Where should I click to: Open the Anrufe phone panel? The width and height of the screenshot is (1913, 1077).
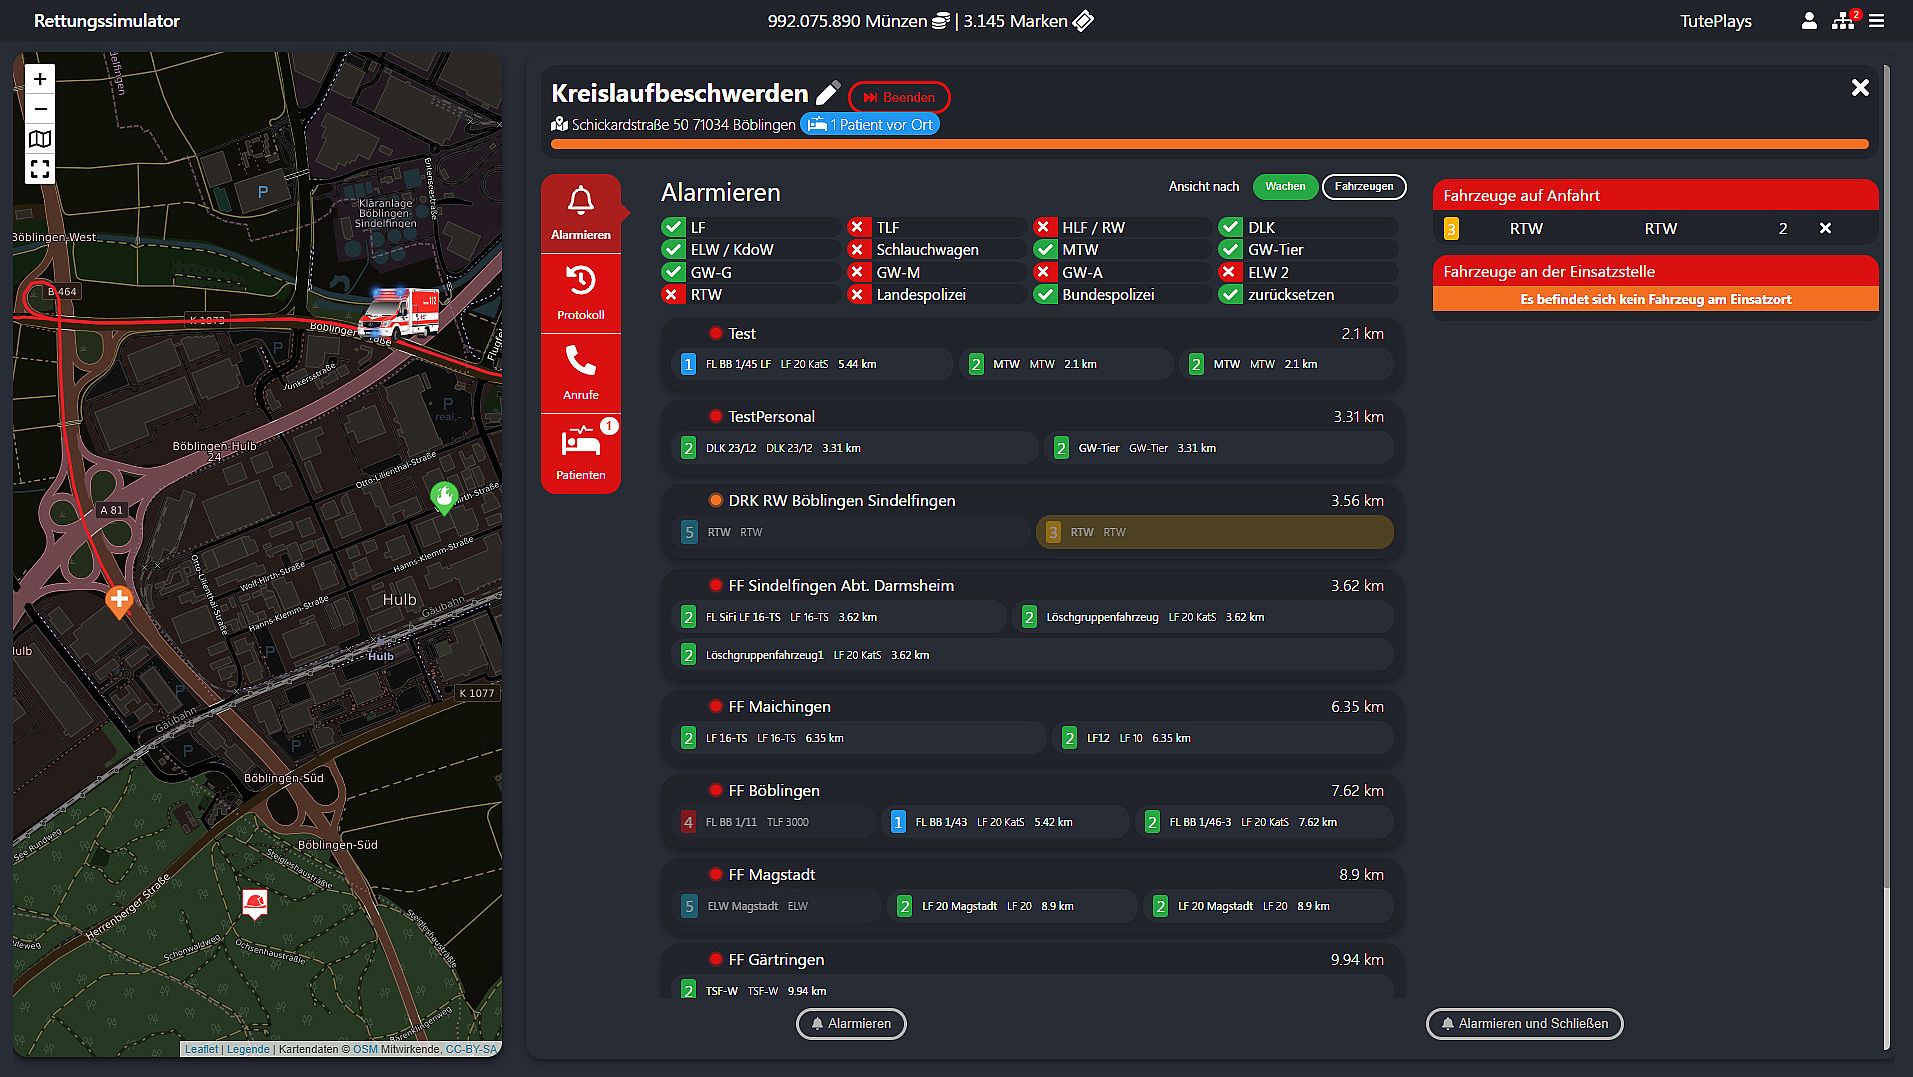tap(581, 373)
